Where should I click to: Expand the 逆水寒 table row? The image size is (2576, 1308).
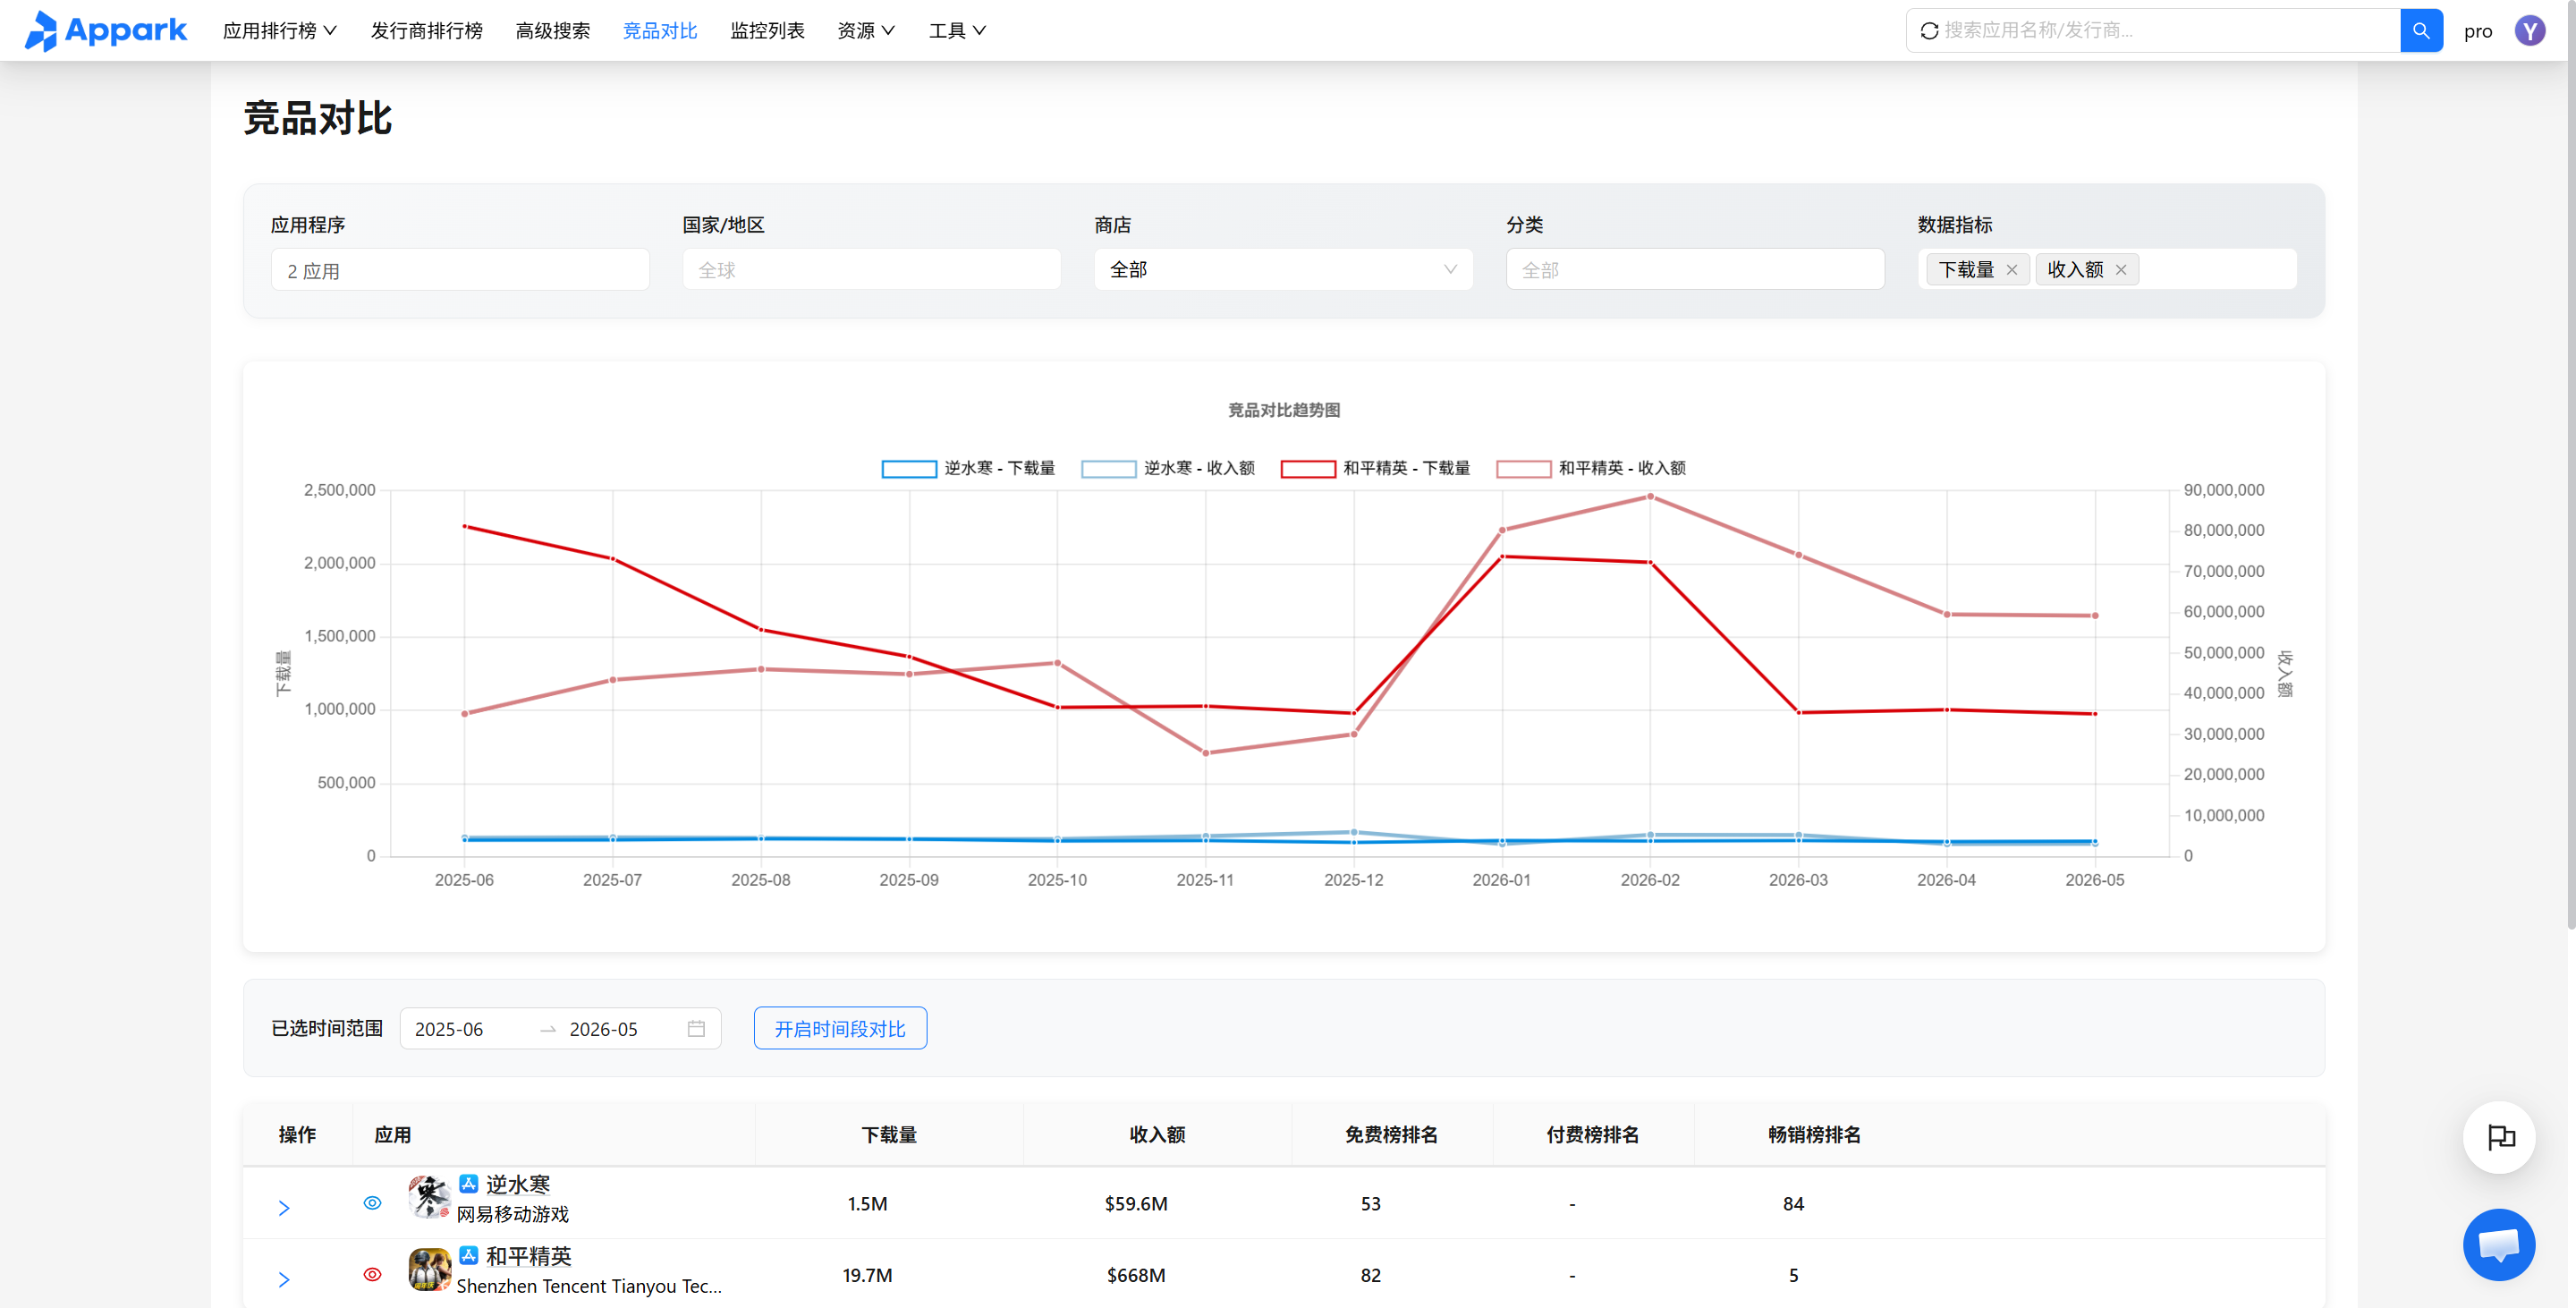(x=284, y=1208)
